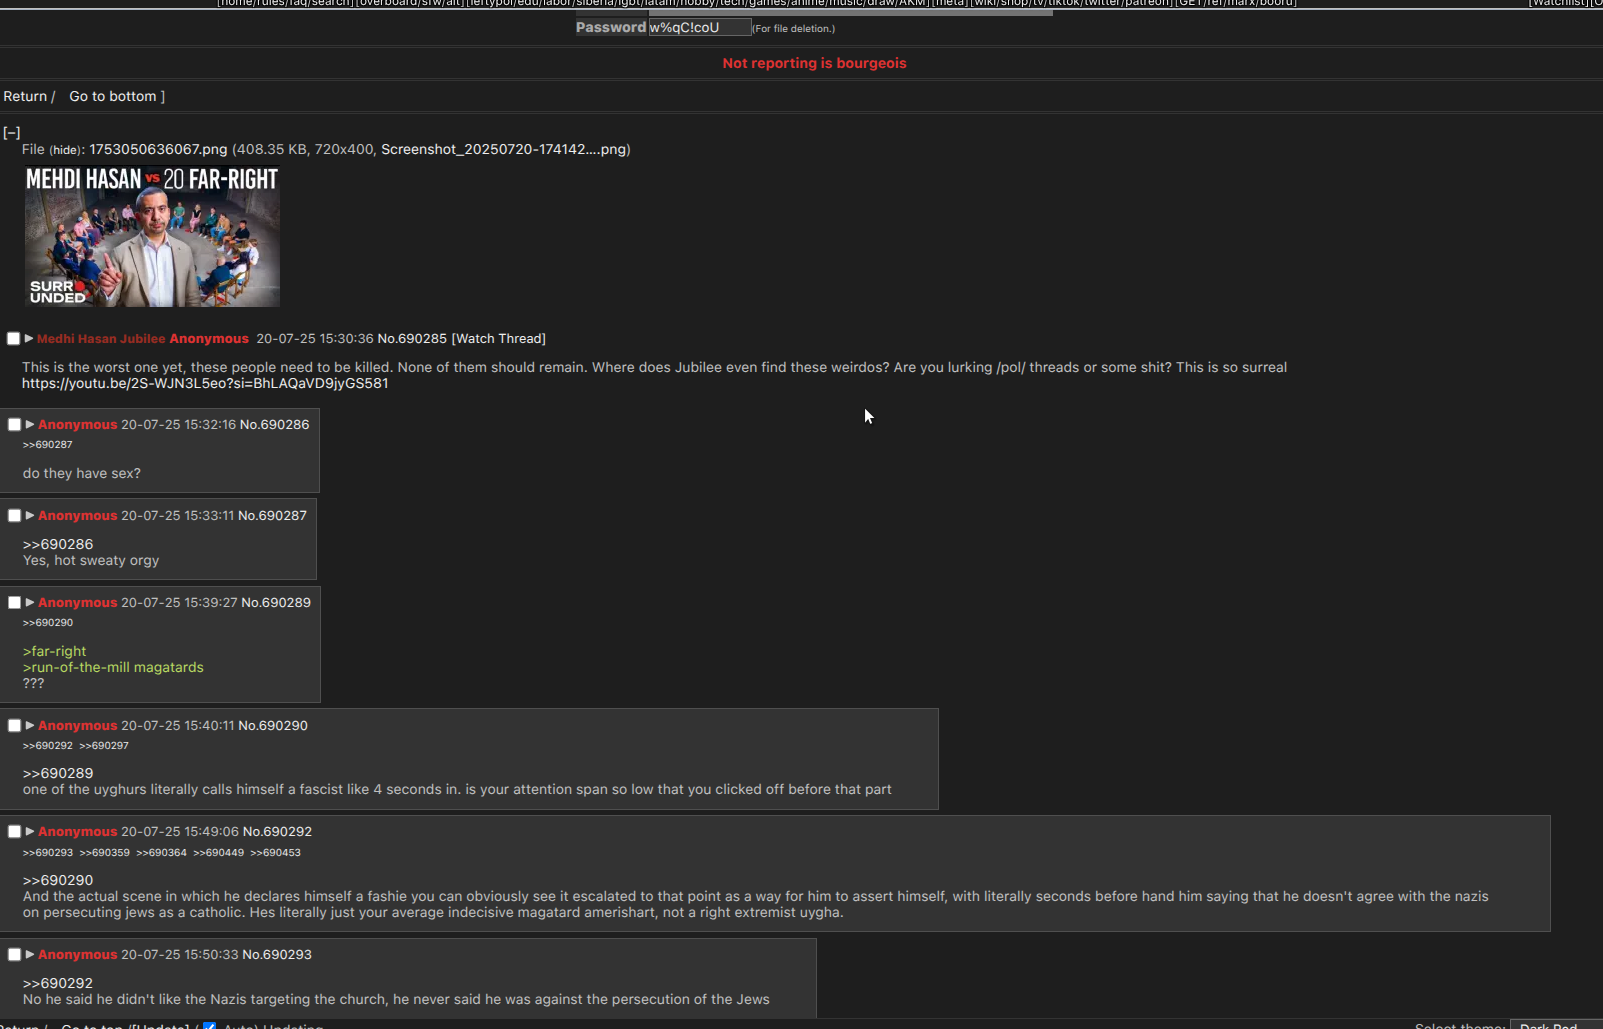This screenshot has height=1029, width=1603.
Task: Tick the checkbox on the Medhi Hasan Jubilee post
Action: pos(13,339)
